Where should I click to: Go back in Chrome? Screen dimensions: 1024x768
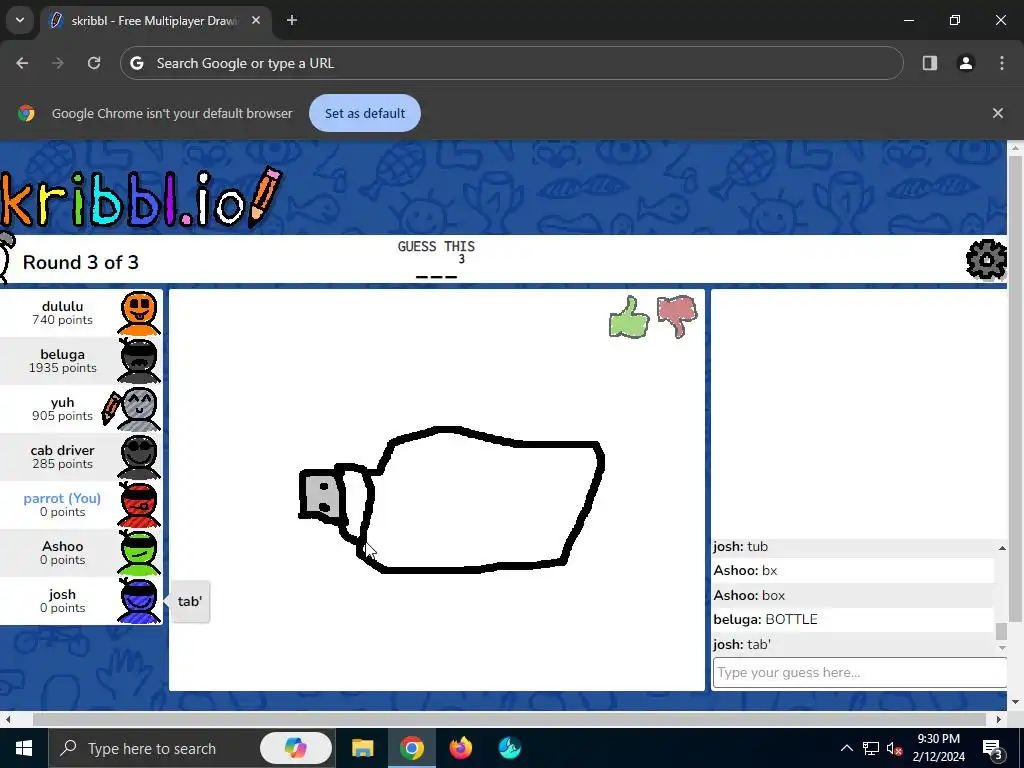pyautogui.click(x=22, y=63)
